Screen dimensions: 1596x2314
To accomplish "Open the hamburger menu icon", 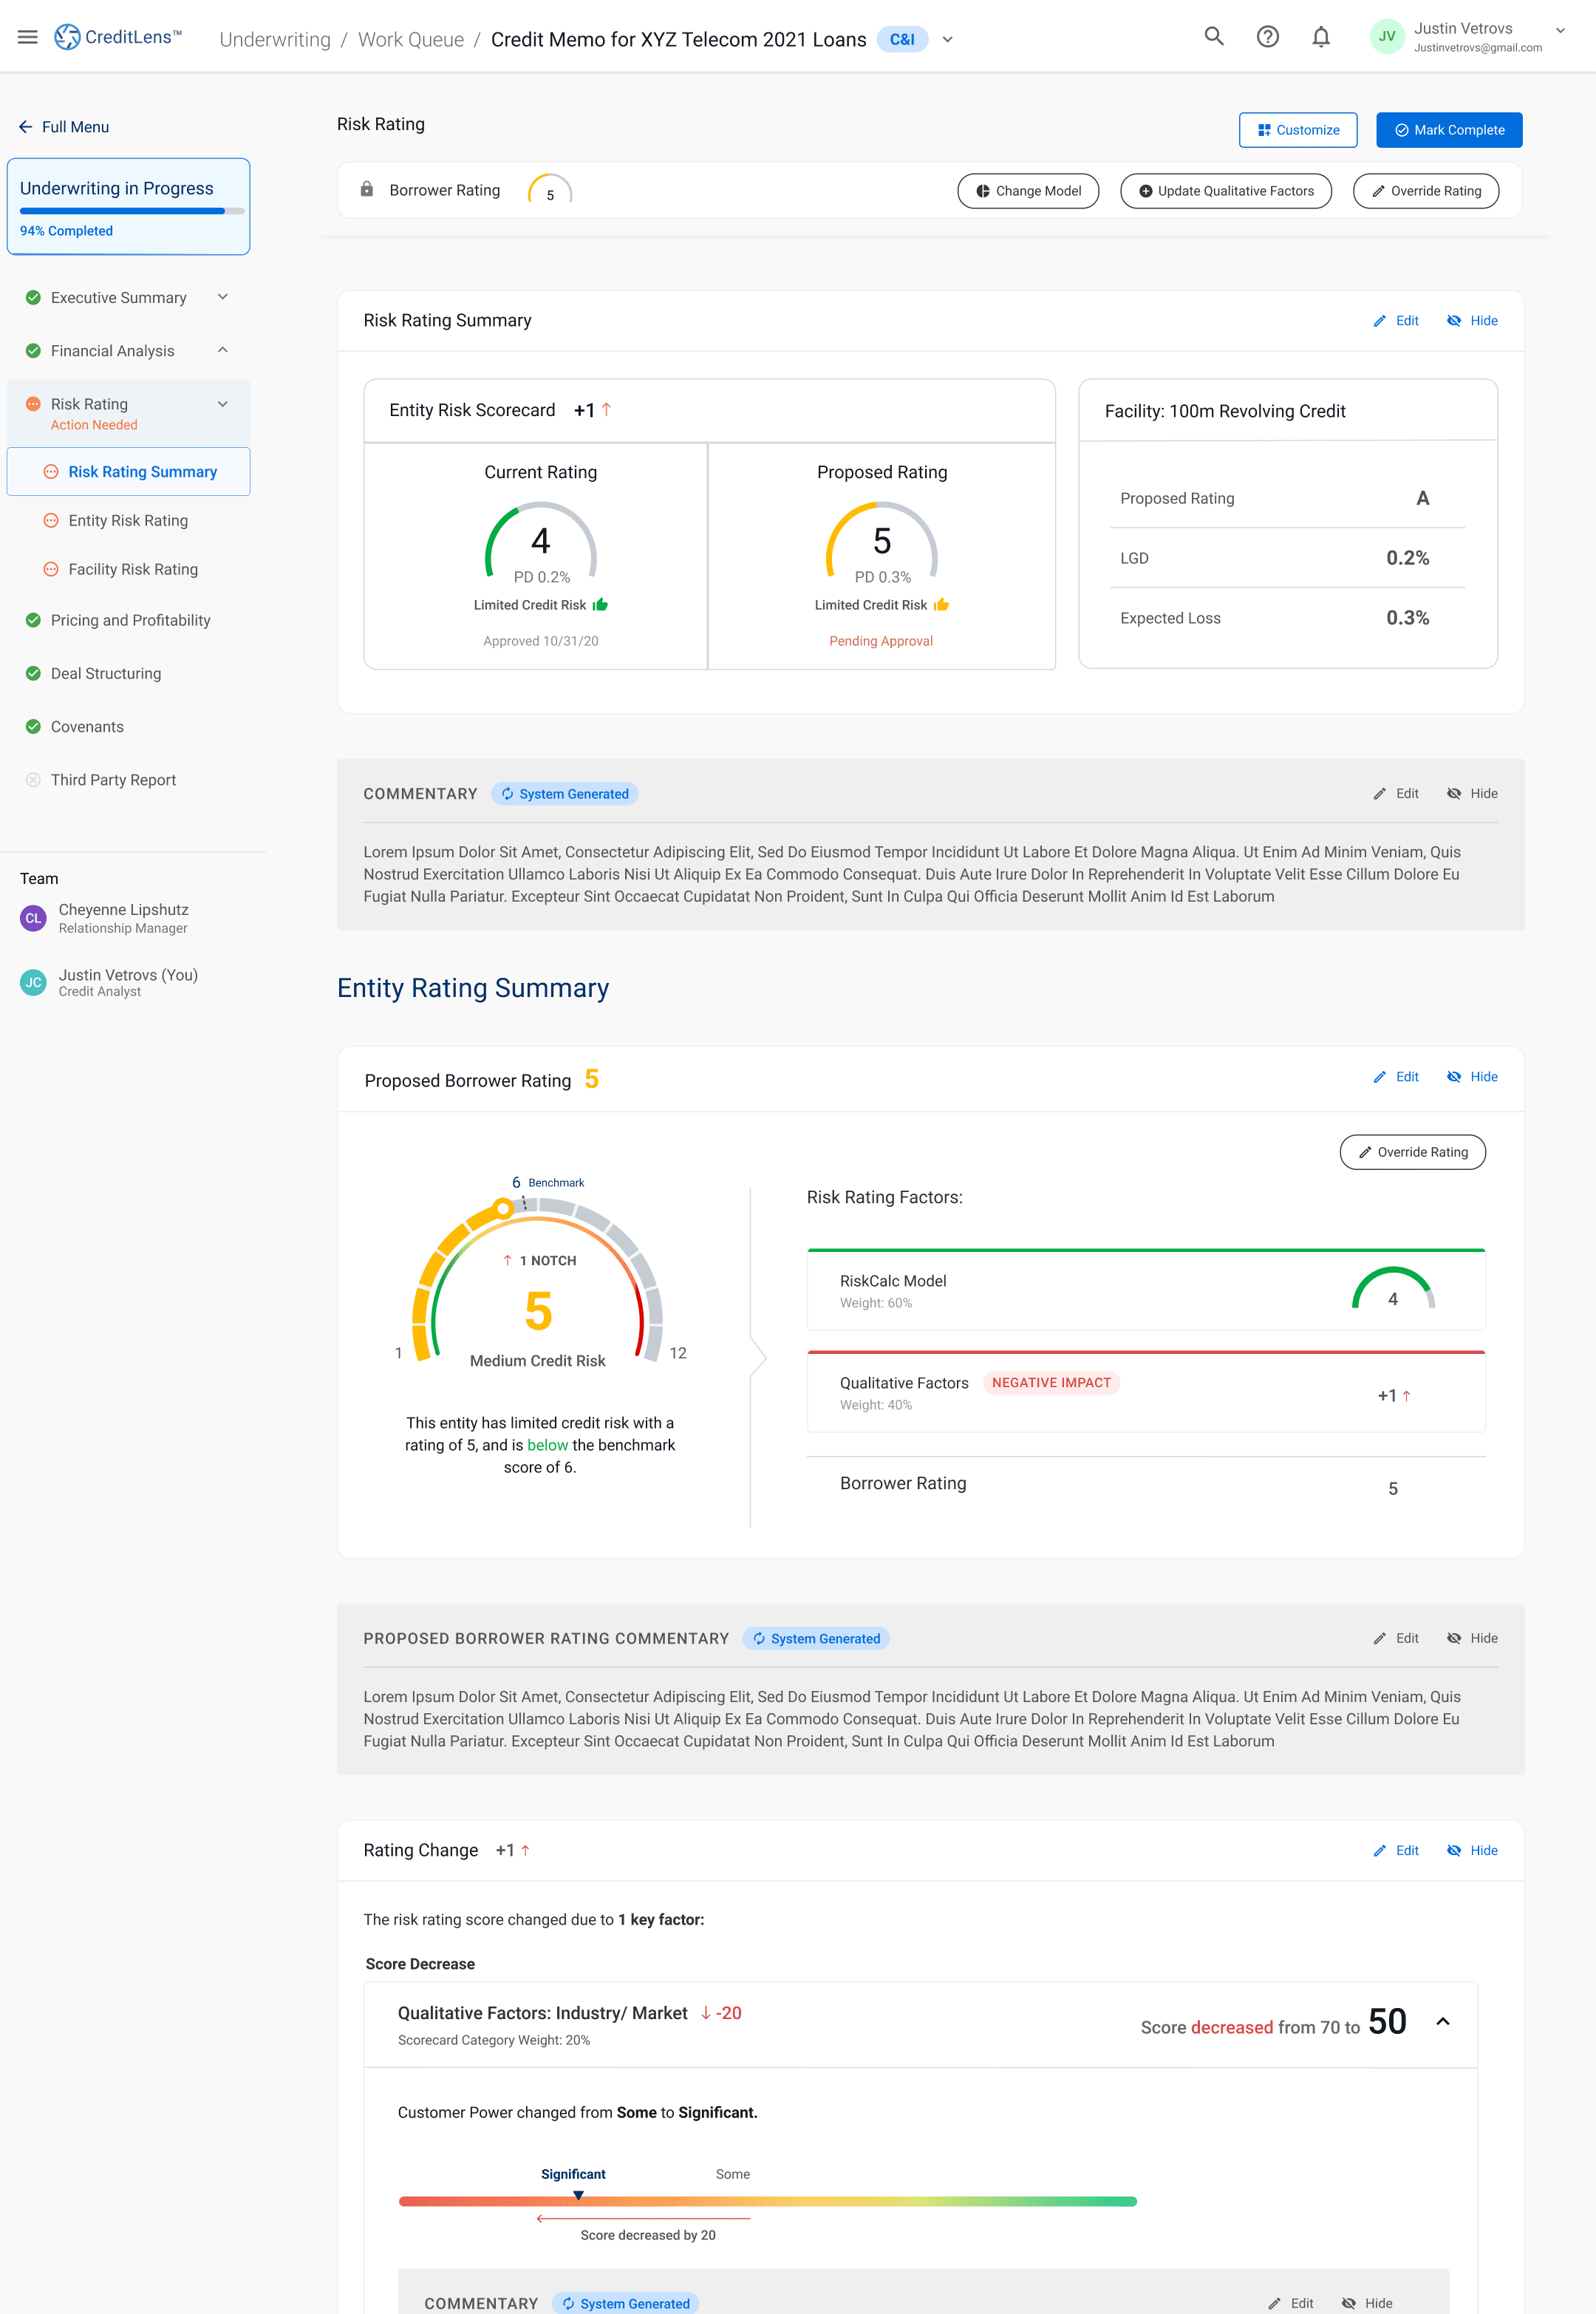I will click(x=28, y=37).
